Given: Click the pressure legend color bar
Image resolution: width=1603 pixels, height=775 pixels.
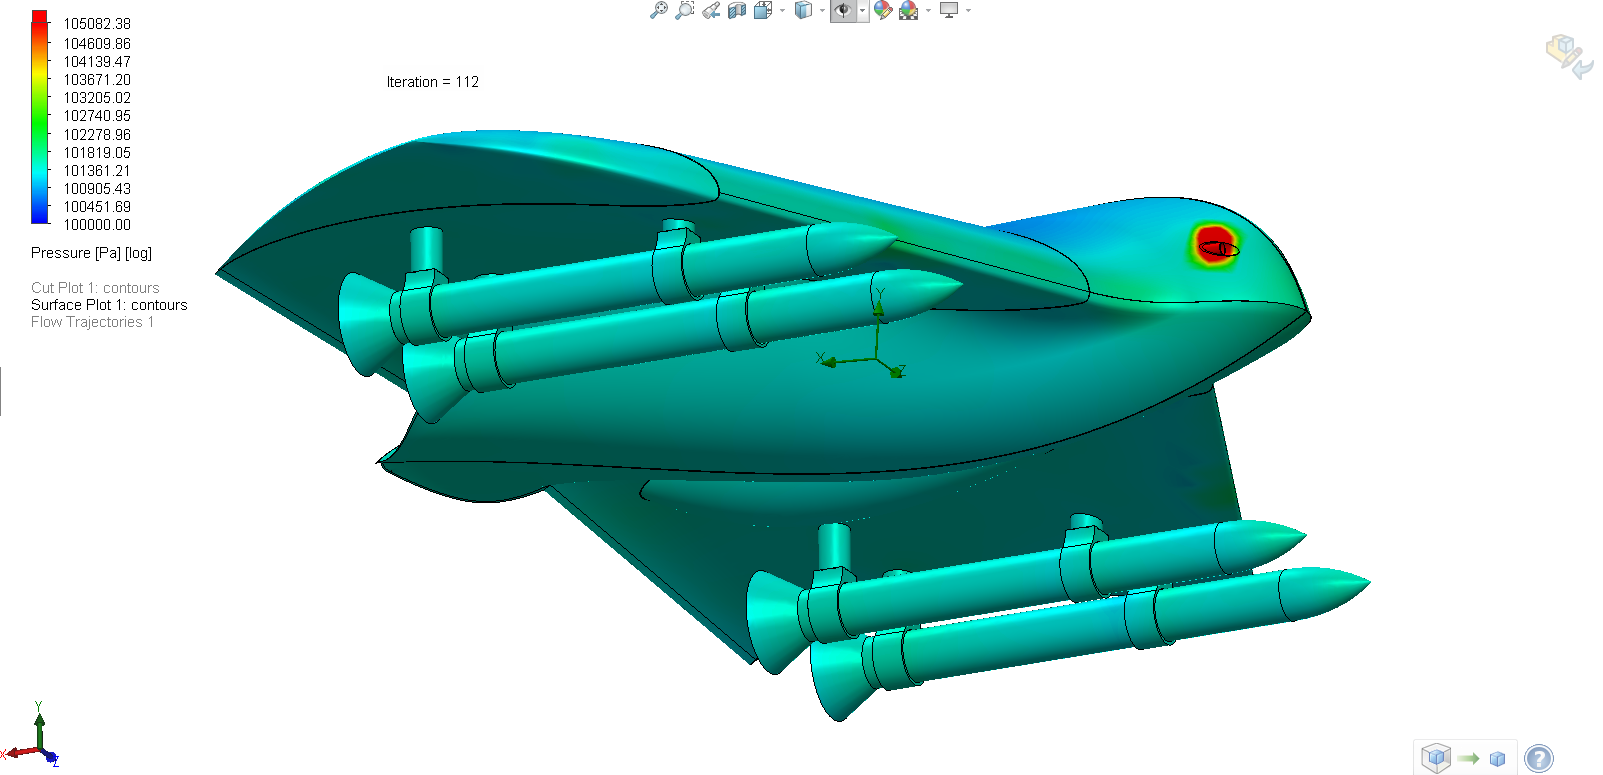Looking at the screenshot, I should tap(40, 117).
